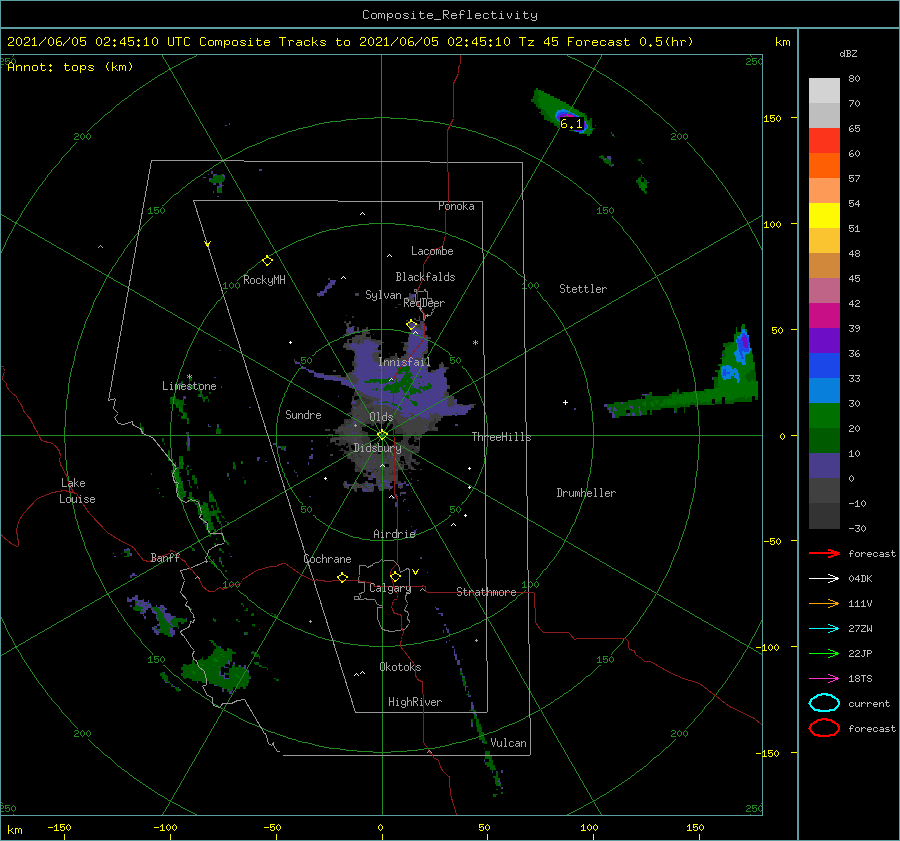This screenshot has height=841, width=900.
Task: Select the purple 36-39 dBZ swatch
Action: pos(824,340)
